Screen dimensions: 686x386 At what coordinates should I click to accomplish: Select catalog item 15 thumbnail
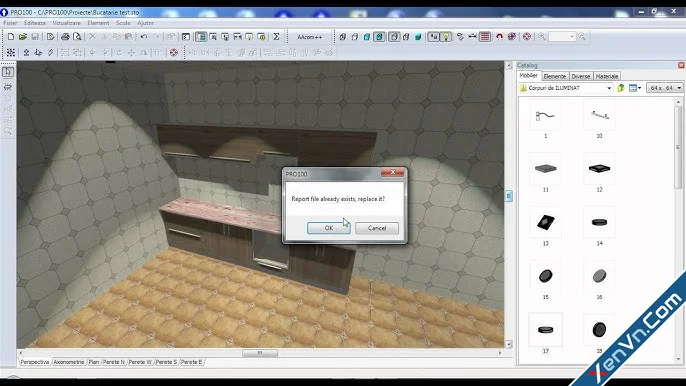point(545,276)
